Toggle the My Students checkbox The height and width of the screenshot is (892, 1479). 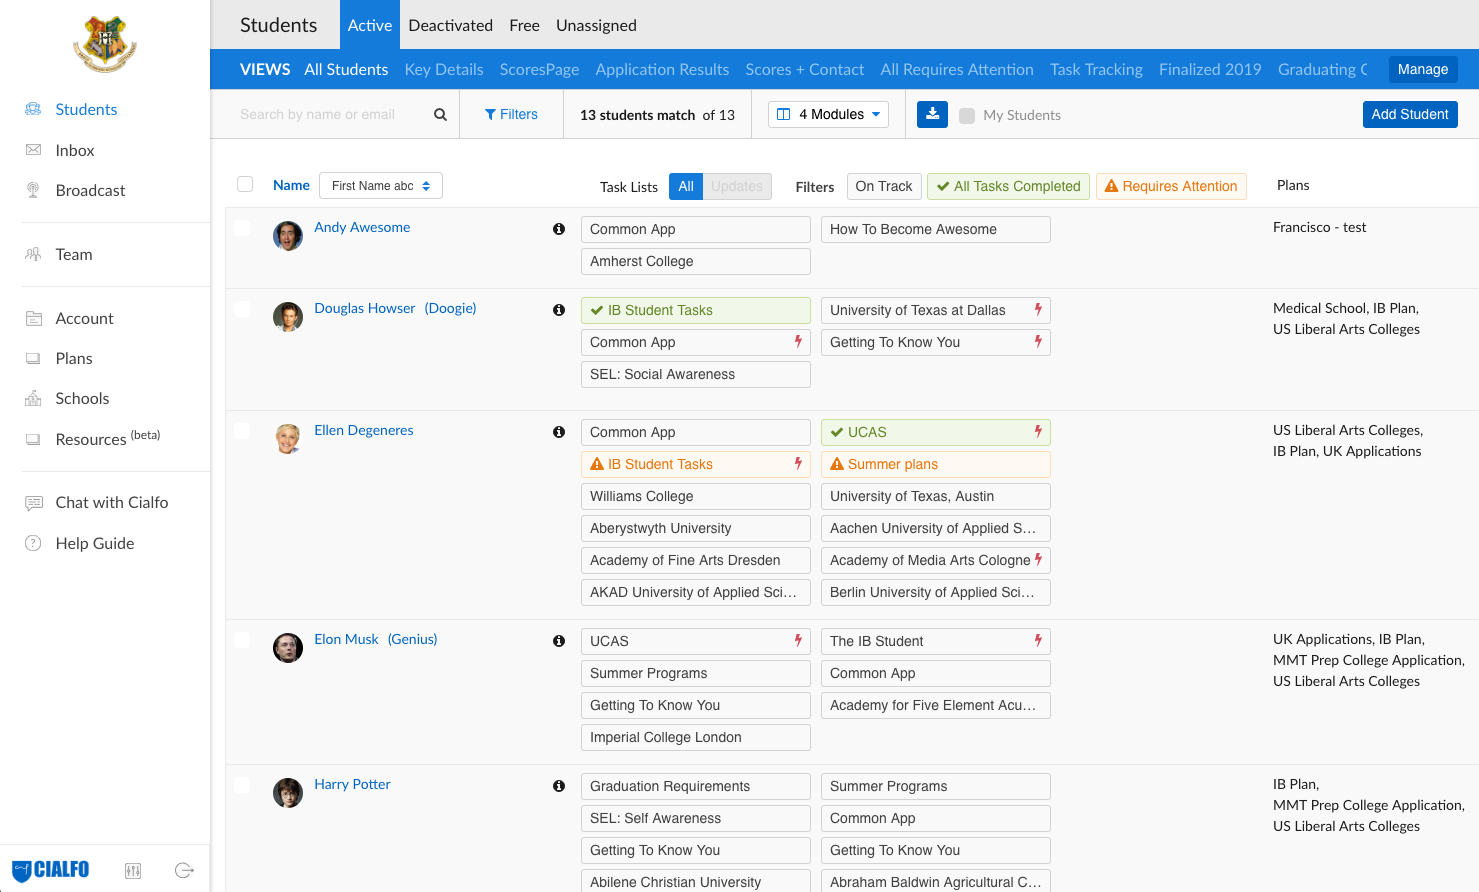[x=967, y=116]
